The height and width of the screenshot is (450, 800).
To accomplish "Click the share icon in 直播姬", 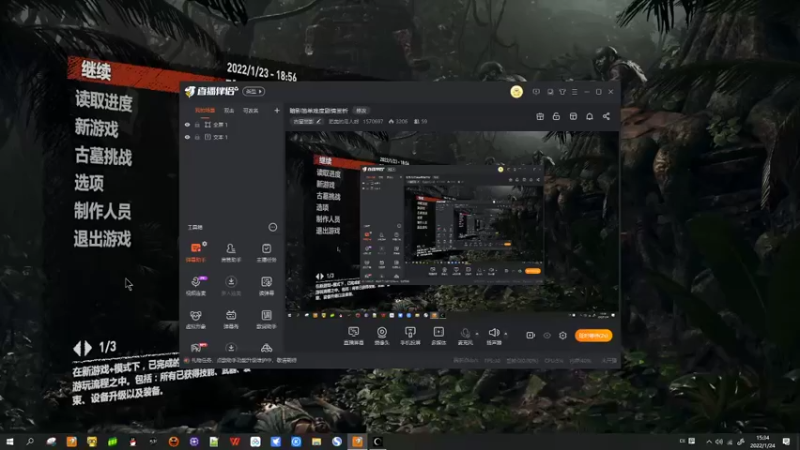I will click(x=606, y=116).
